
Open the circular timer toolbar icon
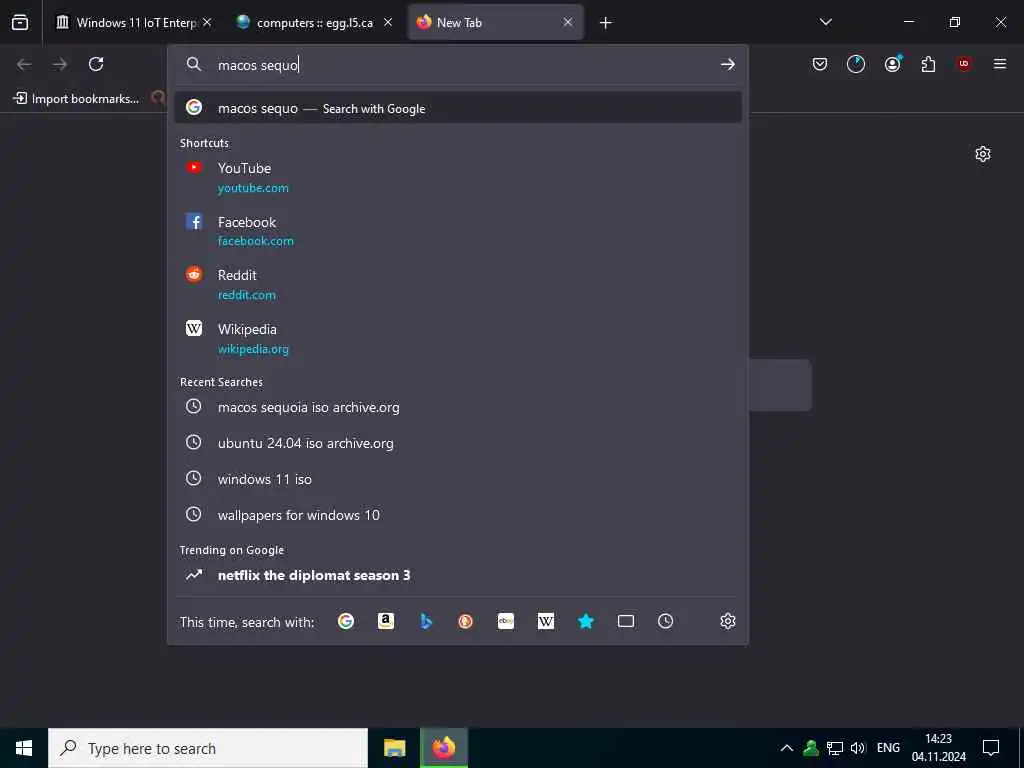(856, 64)
